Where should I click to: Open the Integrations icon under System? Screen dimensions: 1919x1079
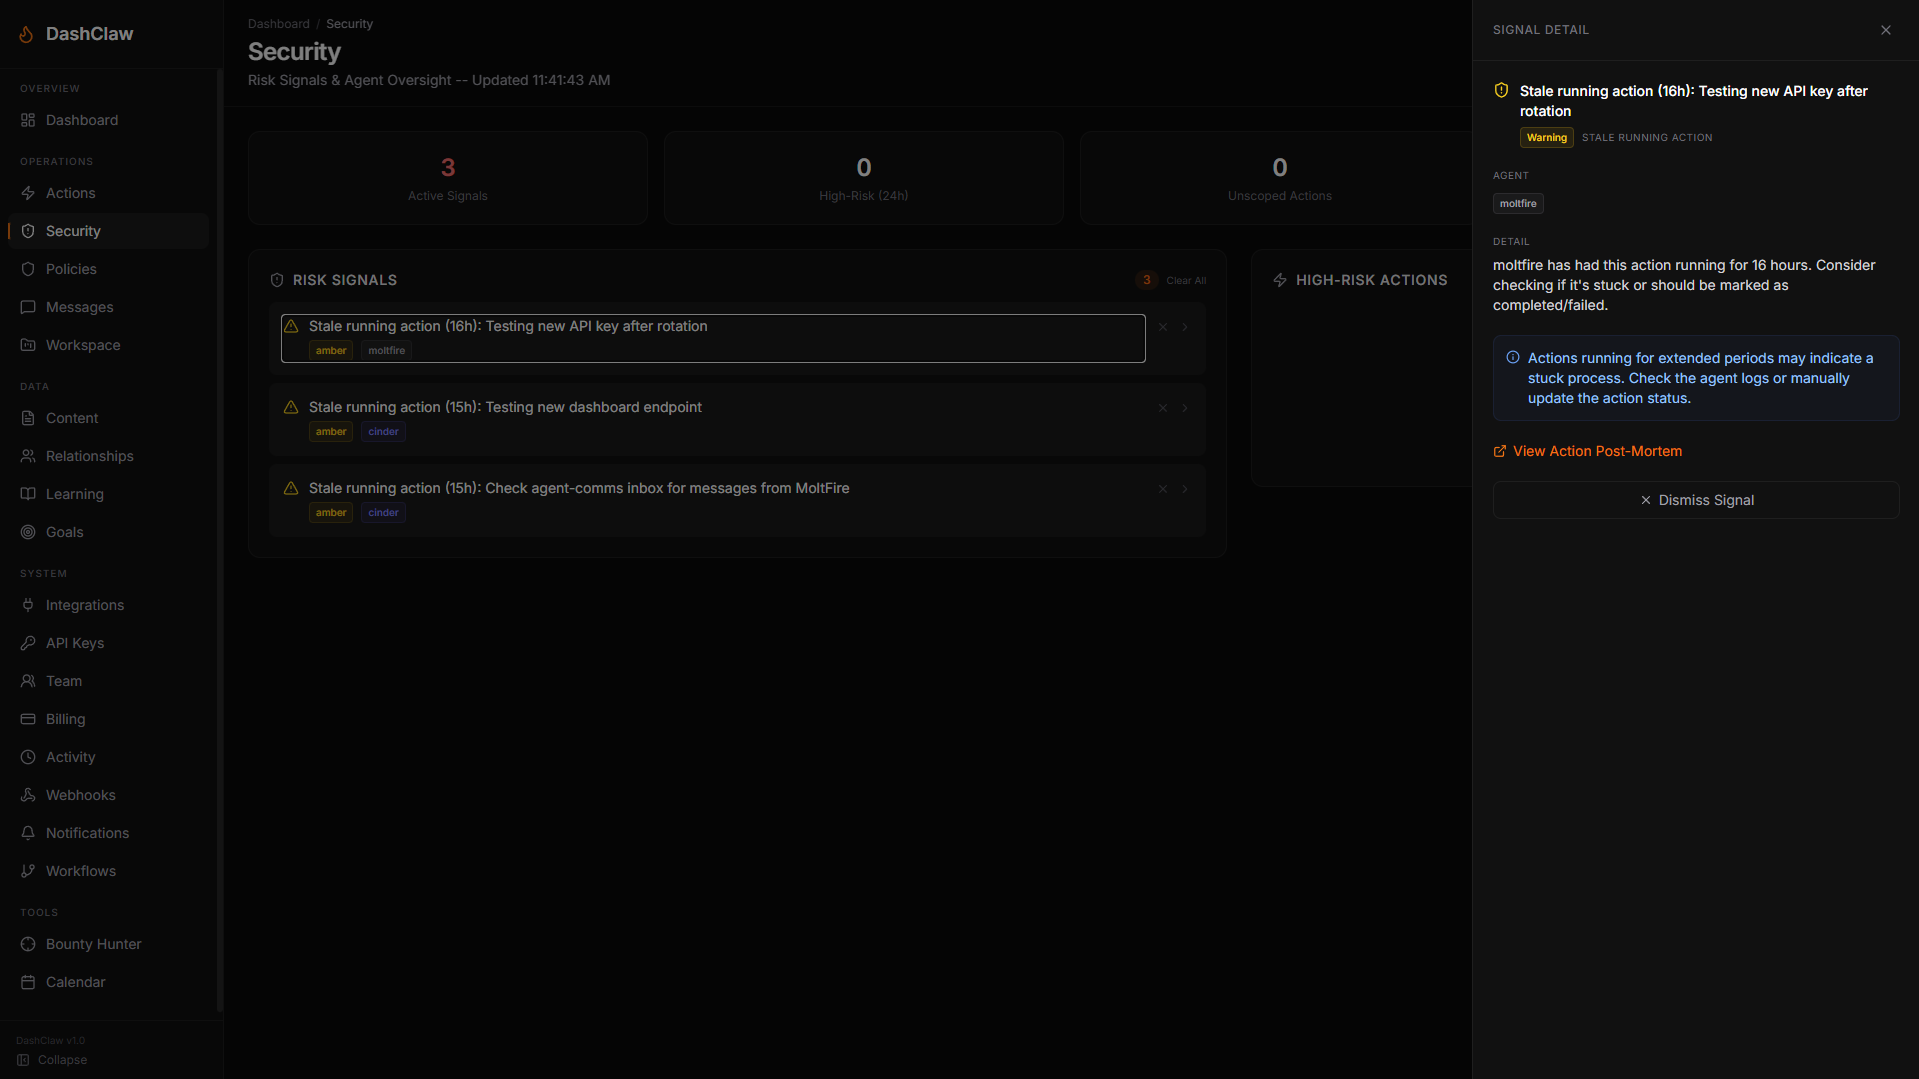(x=28, y=605)
